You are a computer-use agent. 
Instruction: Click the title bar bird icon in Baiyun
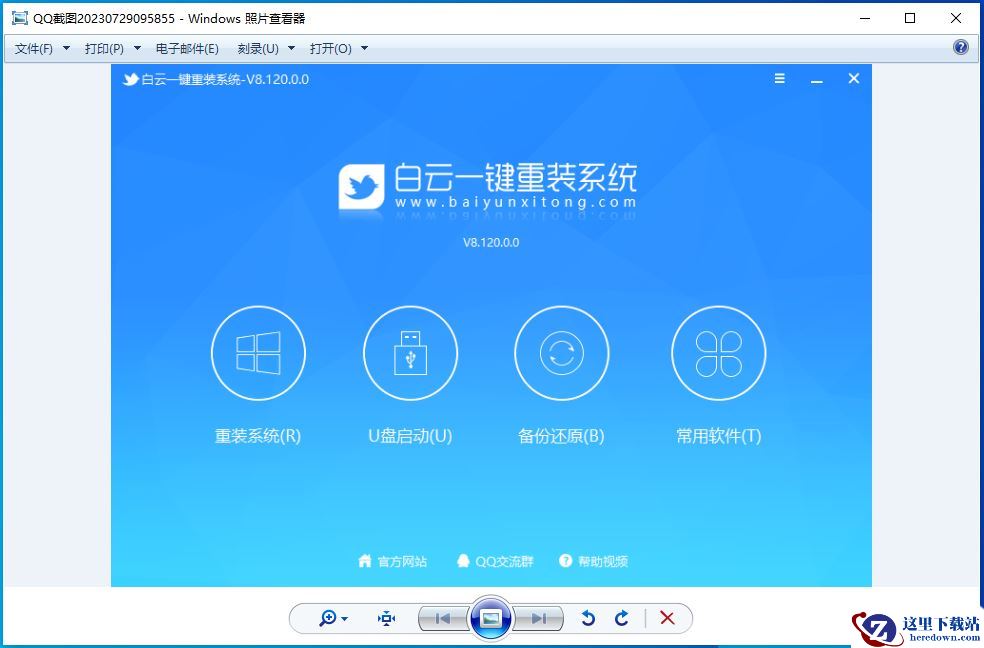click(130, 79)
